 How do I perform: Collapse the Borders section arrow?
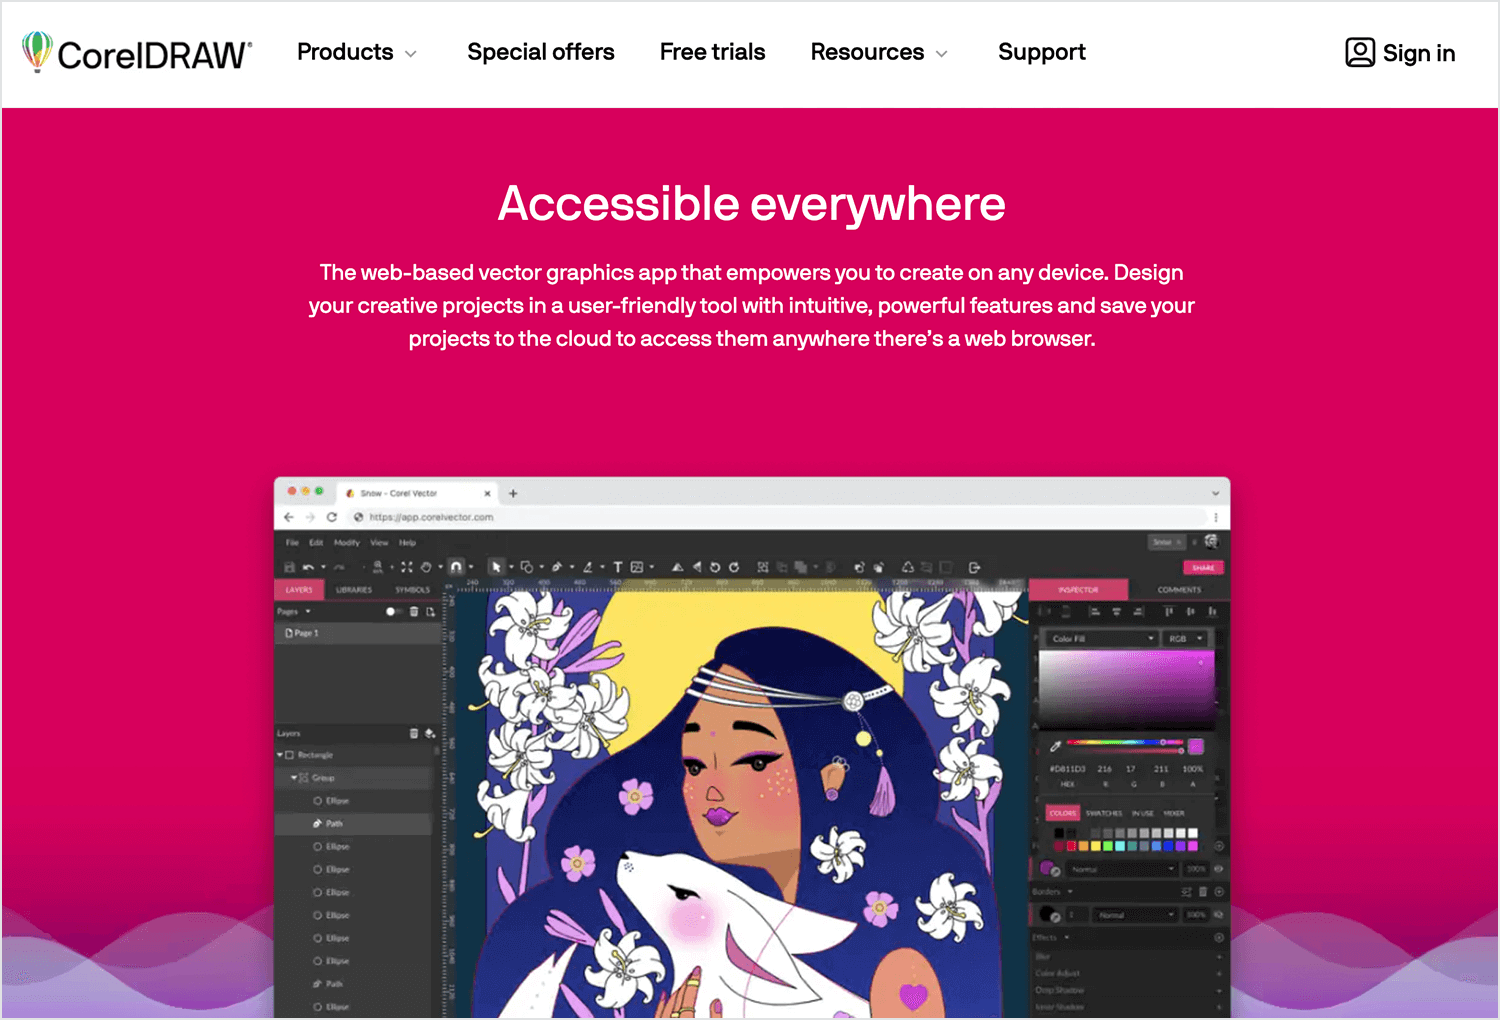(1070, 891)
